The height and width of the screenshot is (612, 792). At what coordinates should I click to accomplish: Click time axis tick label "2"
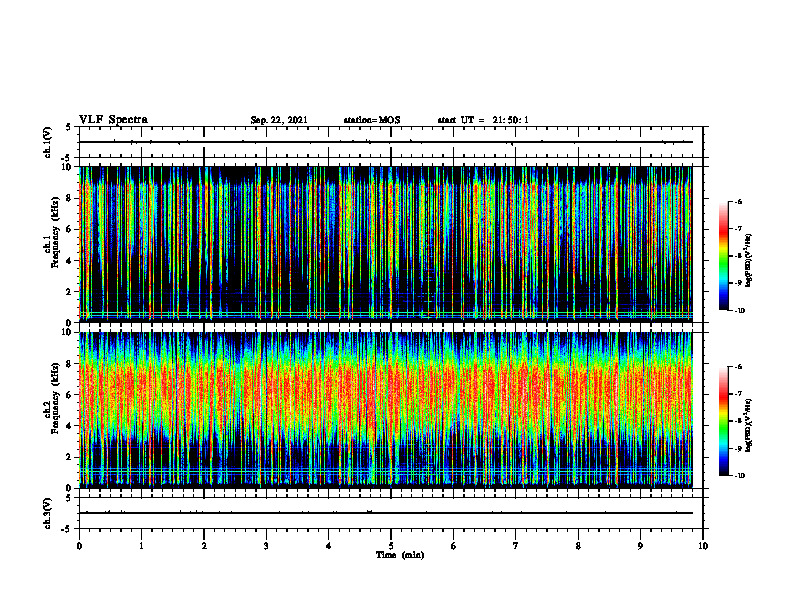[204, 546]
